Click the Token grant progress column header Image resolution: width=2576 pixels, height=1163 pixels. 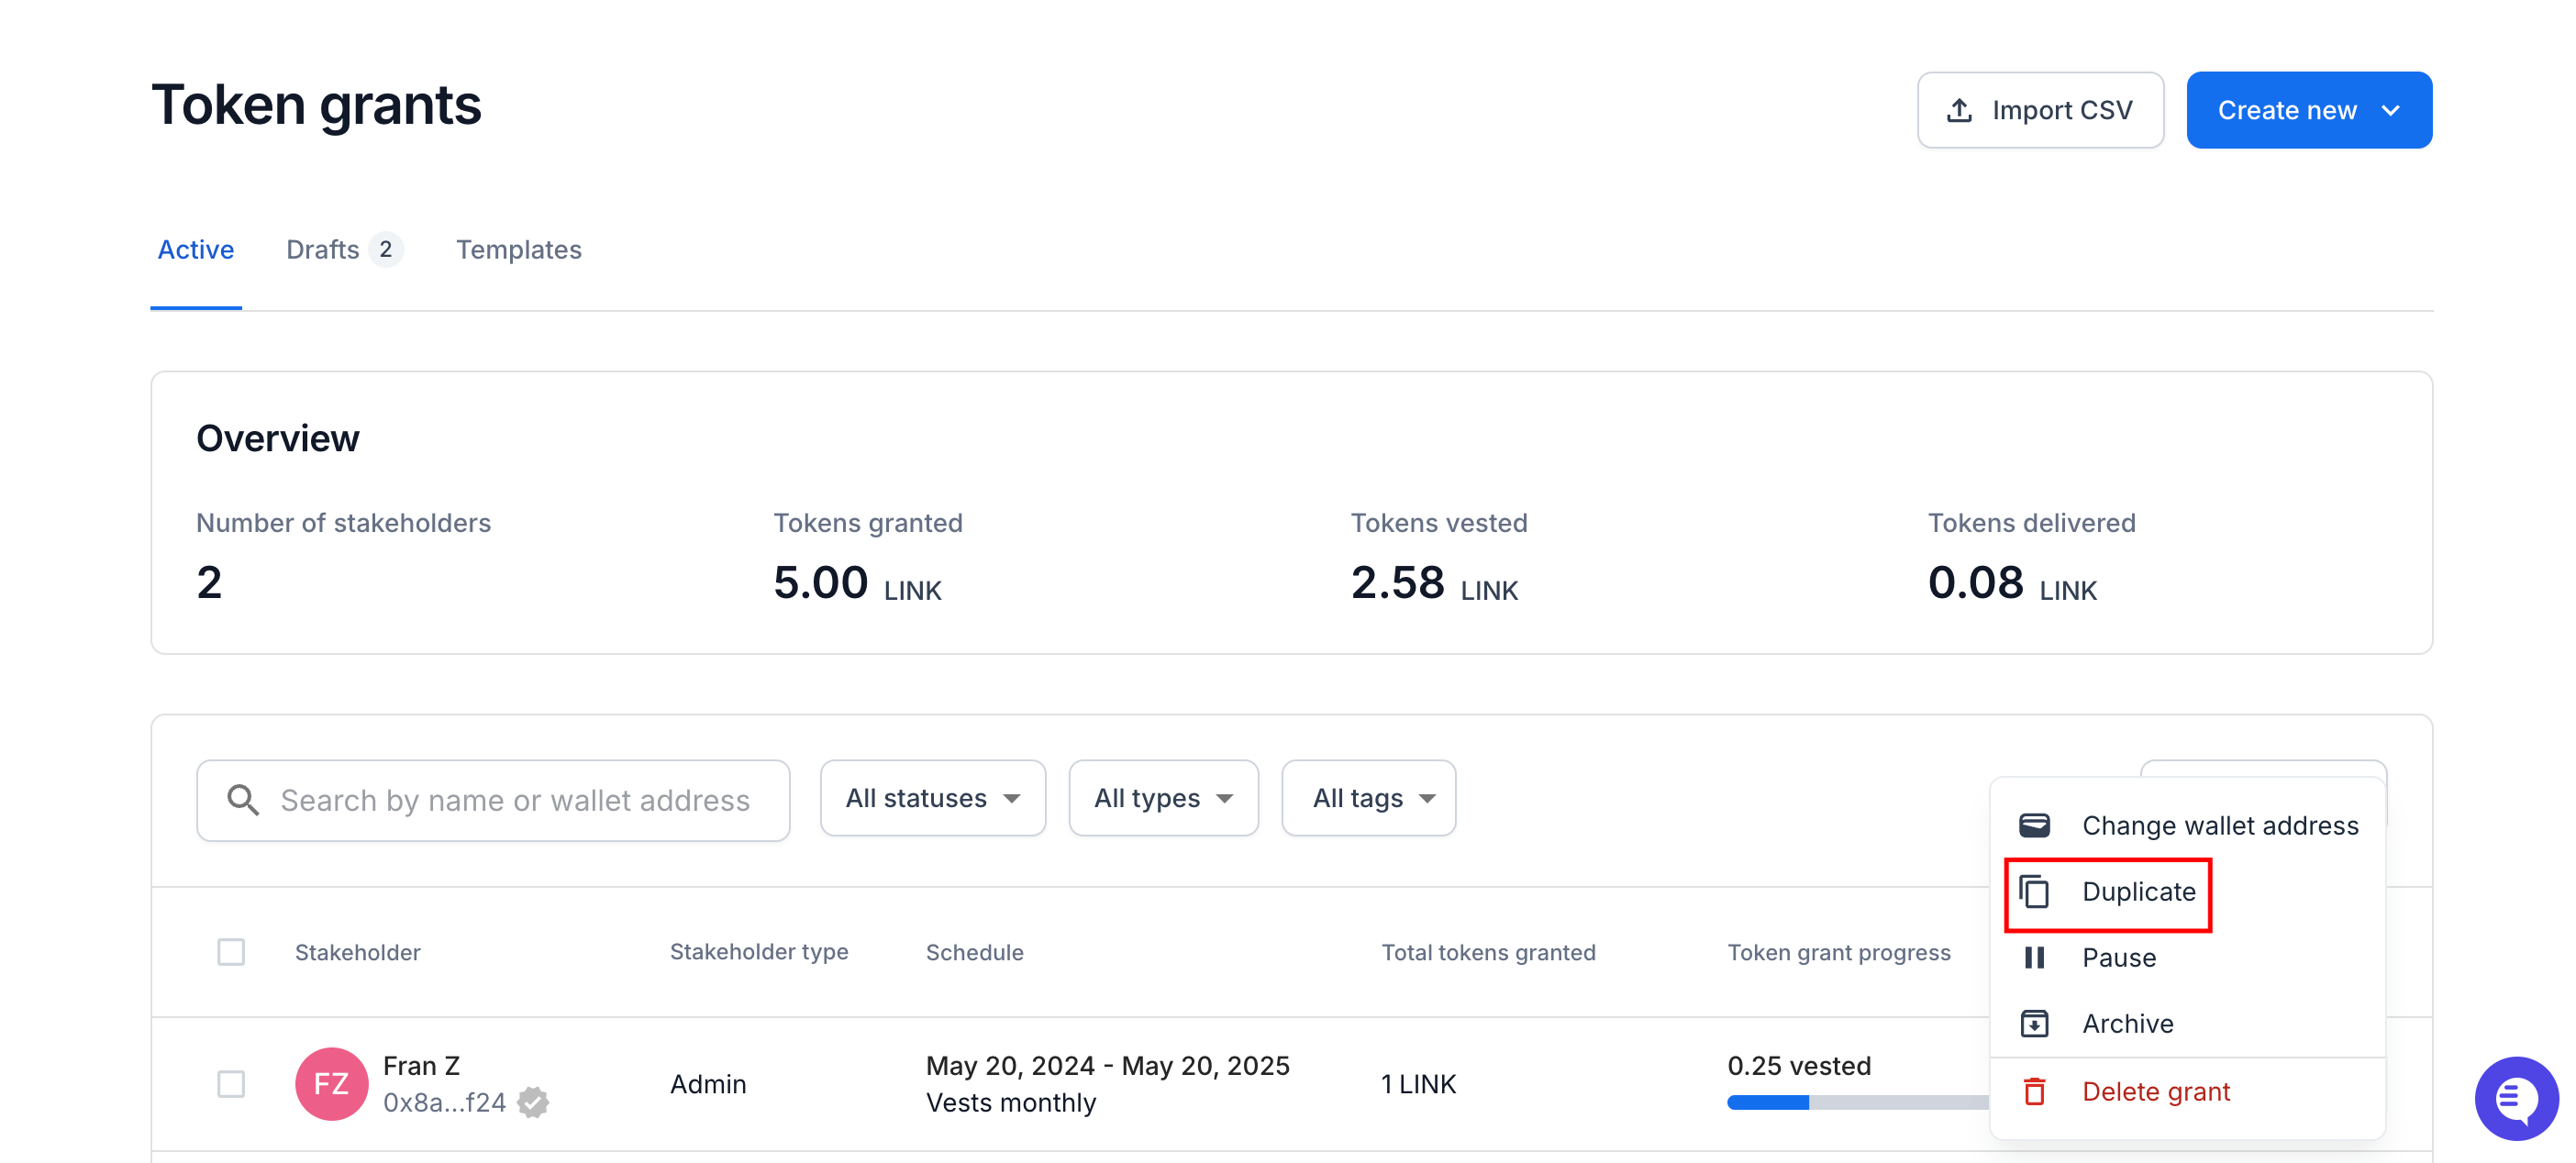pos(1839,952)
